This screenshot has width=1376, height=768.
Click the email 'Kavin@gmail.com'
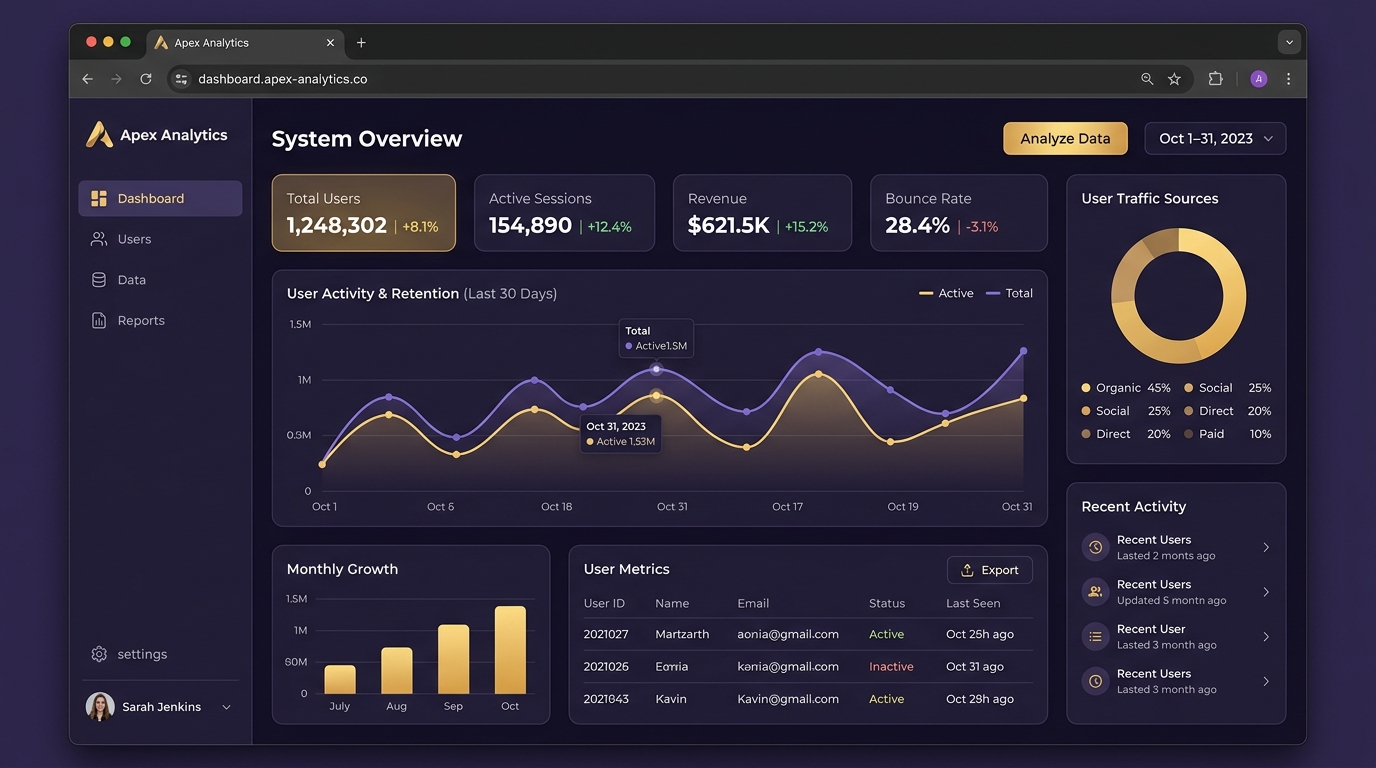coord(788,700)
